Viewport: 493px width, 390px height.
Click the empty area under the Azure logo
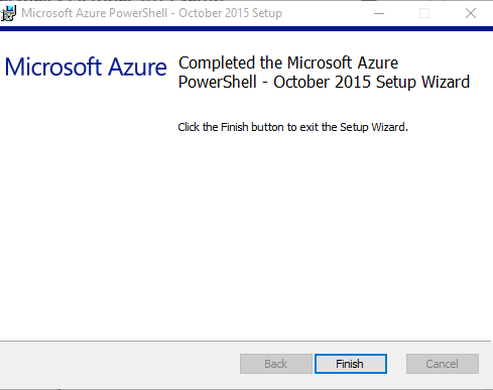(x=86, y=207)
